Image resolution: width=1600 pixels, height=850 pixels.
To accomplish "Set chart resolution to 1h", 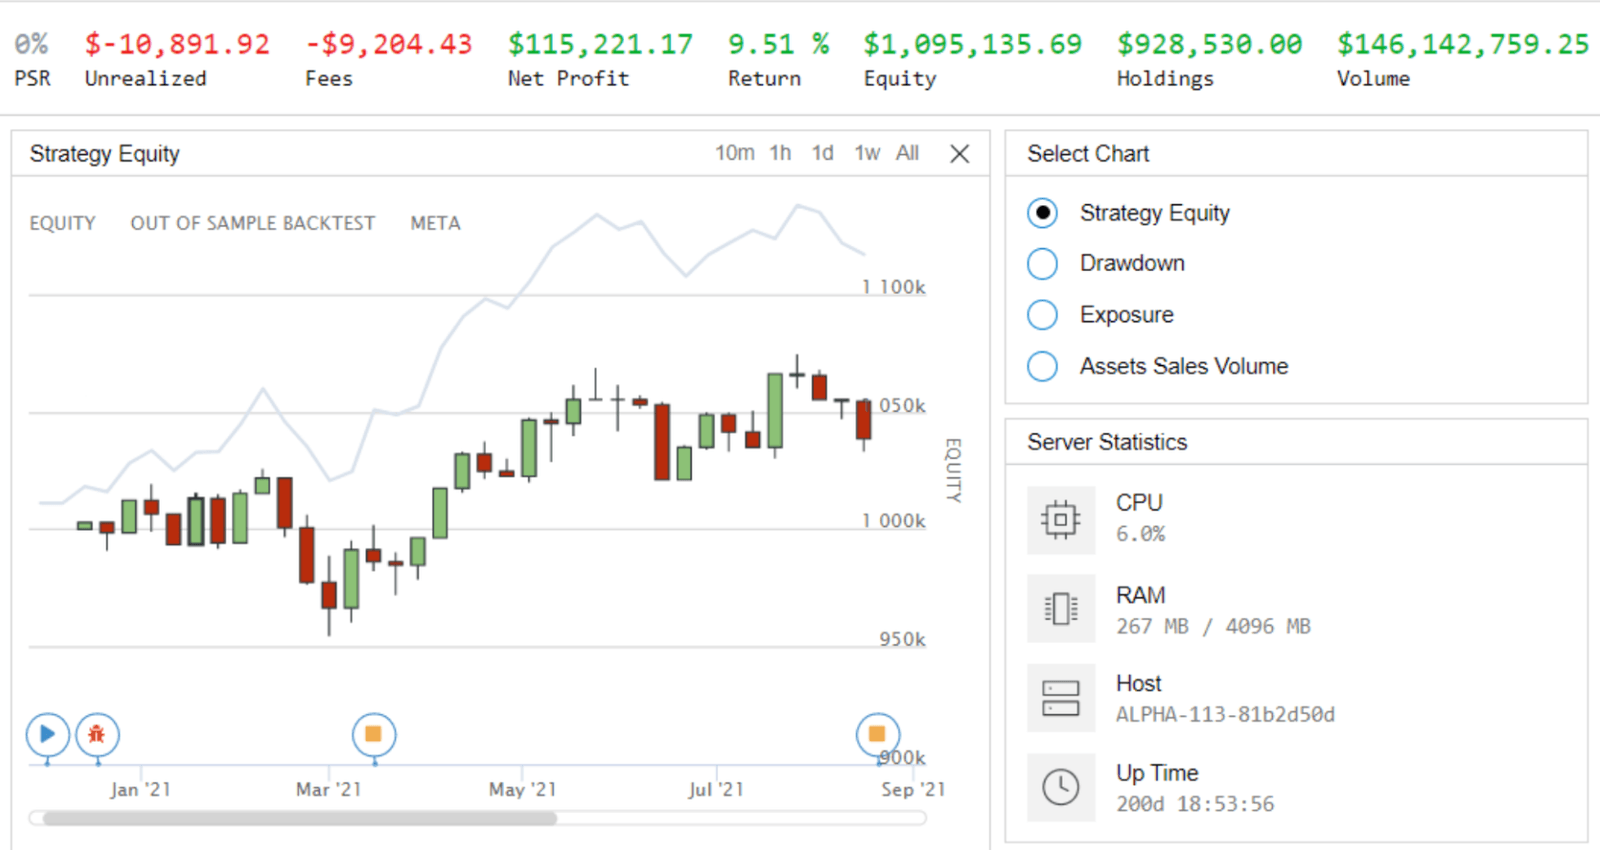I will coord(780,153).
